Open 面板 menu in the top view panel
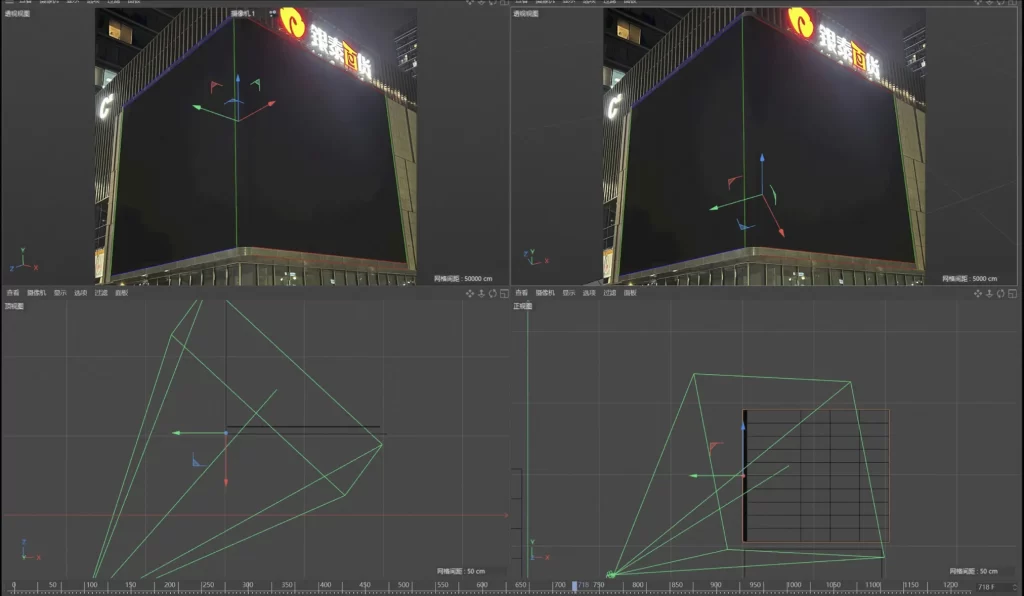This screenshot has width=1024, height=596. pos(121,293)
